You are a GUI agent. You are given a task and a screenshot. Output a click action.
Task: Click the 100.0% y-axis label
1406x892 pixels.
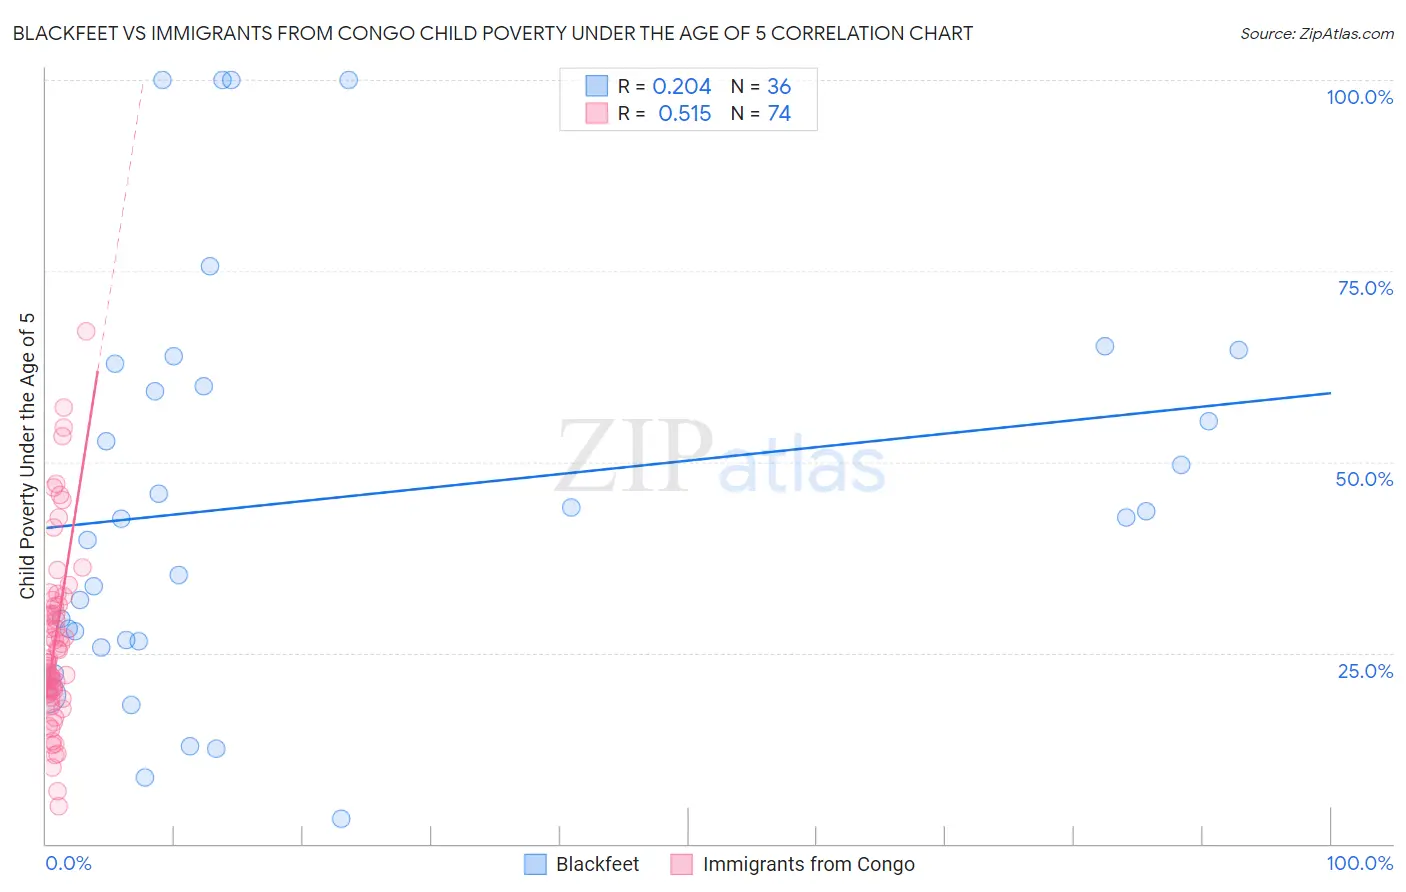point(1359,97)
